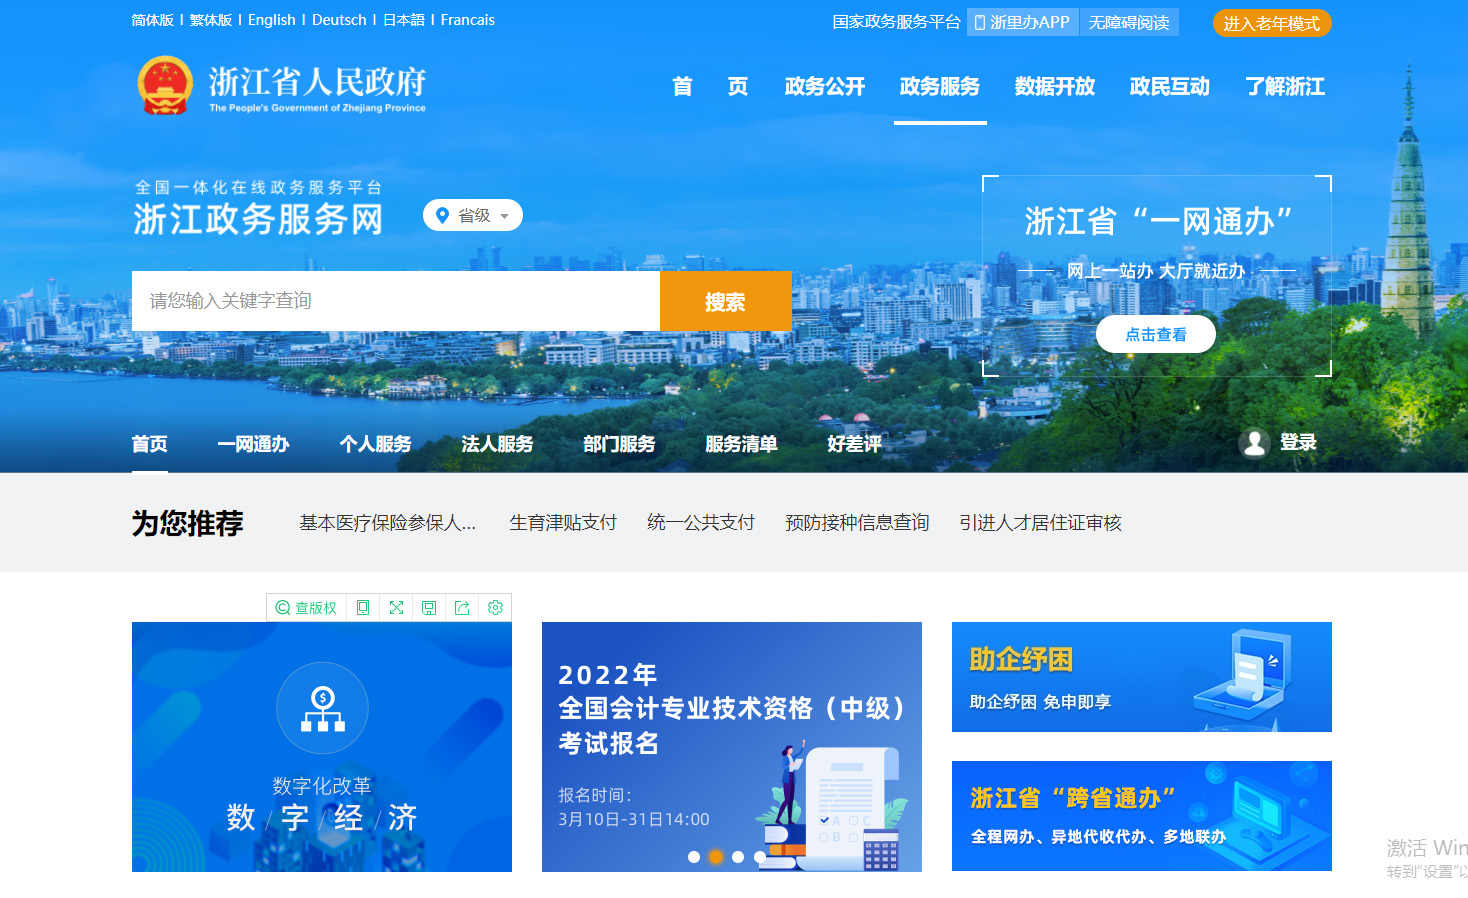Open 引进人才居住证审核 recommendation link
The height and width of the screenshot is (898, 1468).
coord(1041,523)
